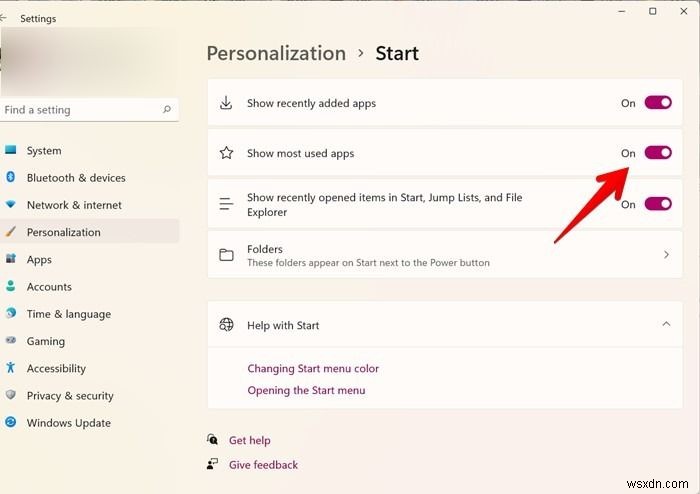The height and width of the screenshot is (494, 700).
Task: Click the Find a setting search box
Action: pos(80,110)
